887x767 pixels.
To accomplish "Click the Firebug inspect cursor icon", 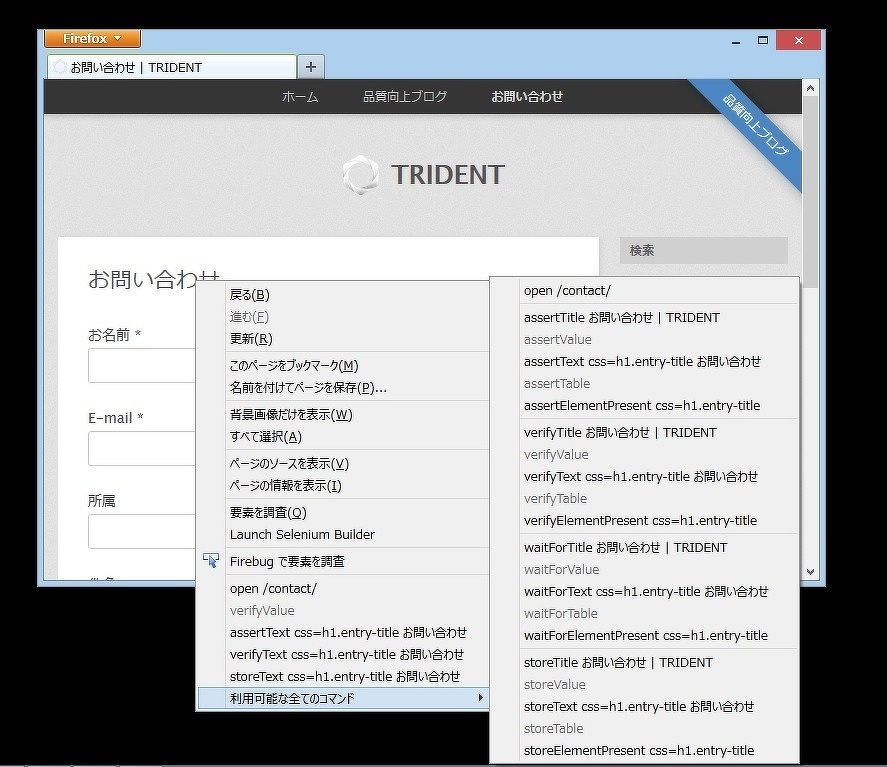I will point(212,561).
